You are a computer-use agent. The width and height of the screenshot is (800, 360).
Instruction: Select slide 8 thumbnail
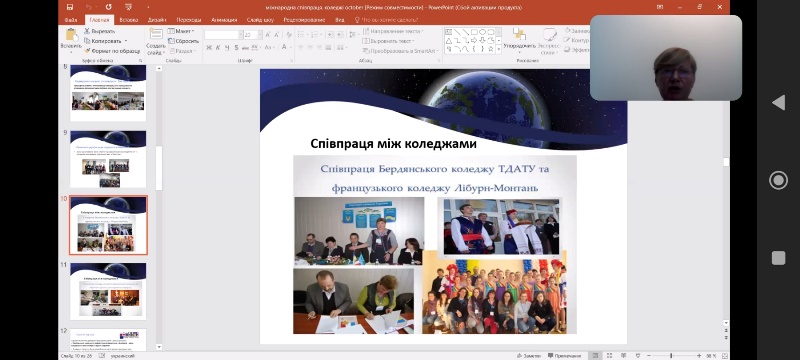pos(108,93)
